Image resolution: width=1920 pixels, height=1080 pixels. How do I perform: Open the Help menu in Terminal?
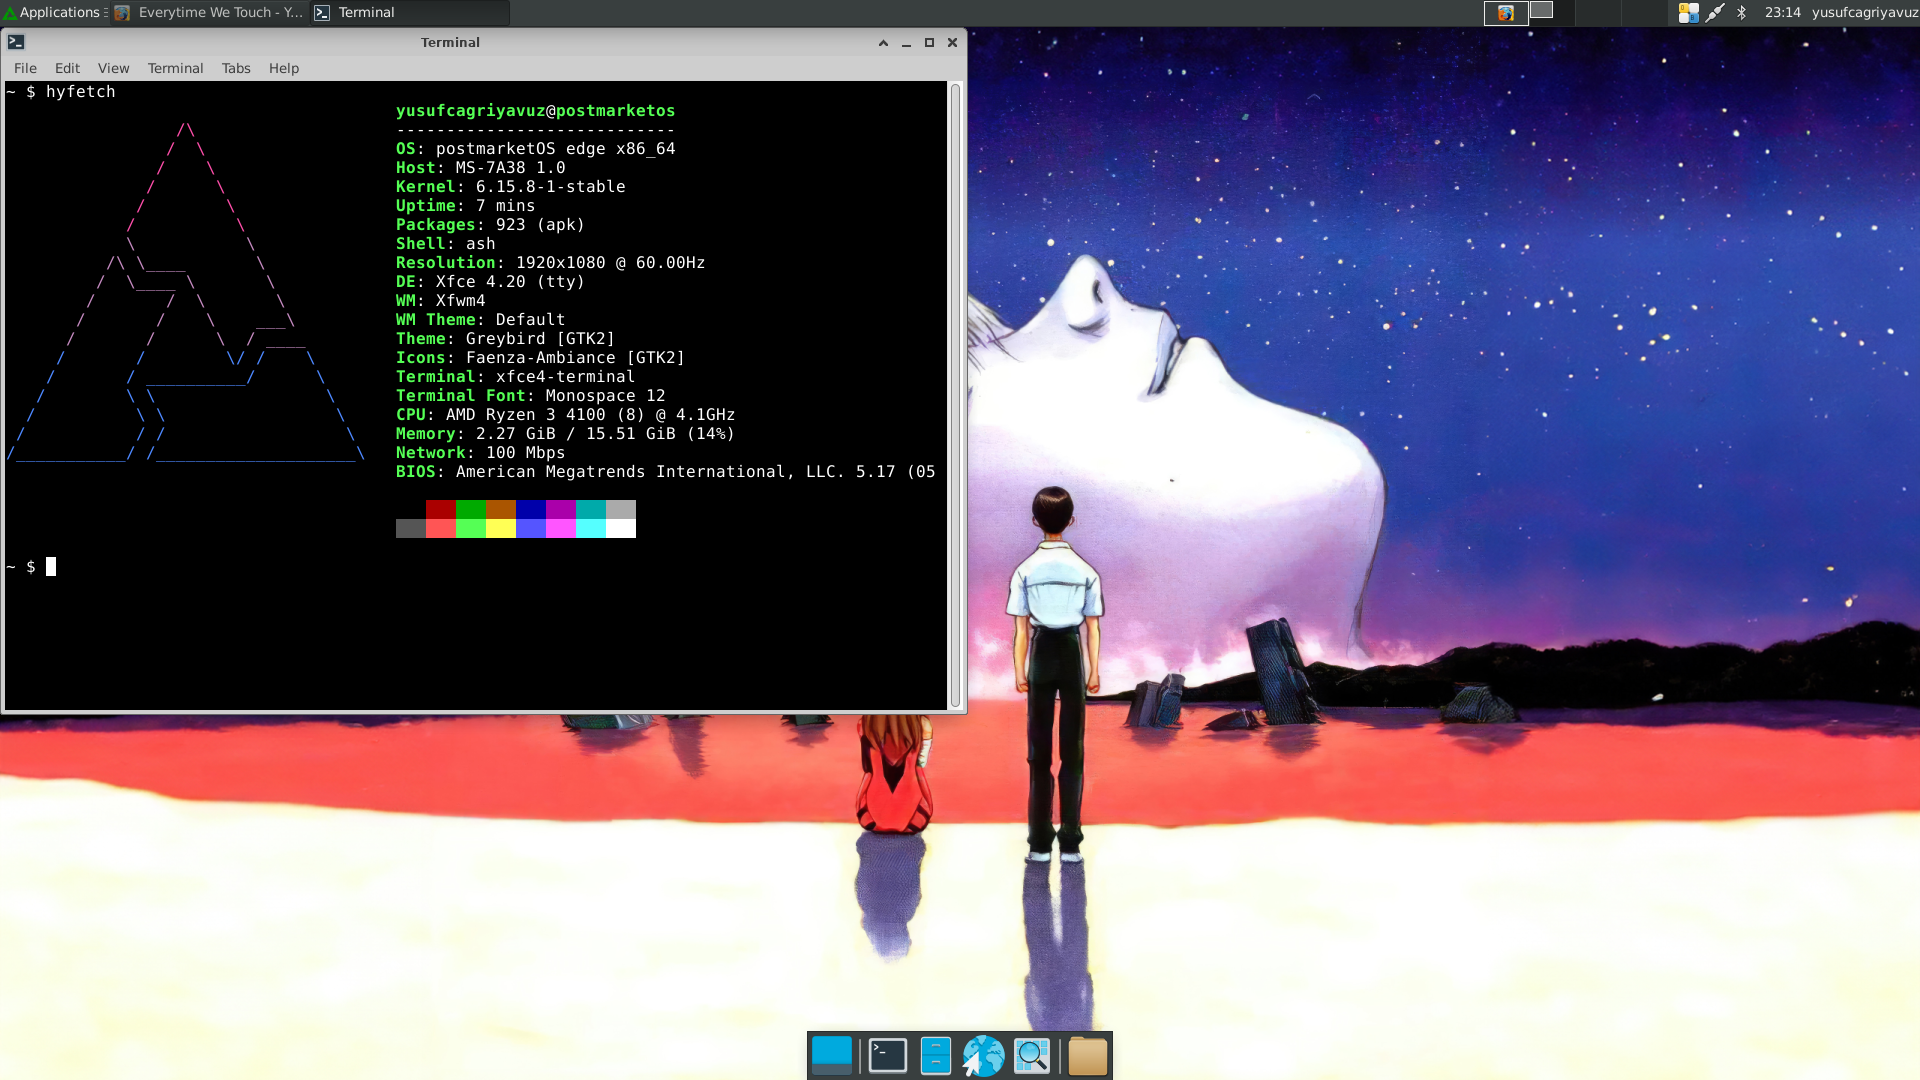pyautogui.click(x=284, y=68)
